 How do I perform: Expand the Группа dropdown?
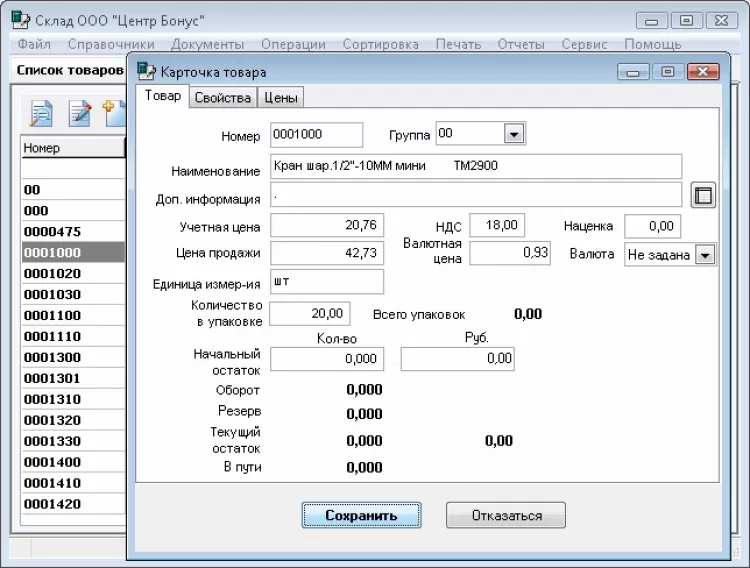513,135
